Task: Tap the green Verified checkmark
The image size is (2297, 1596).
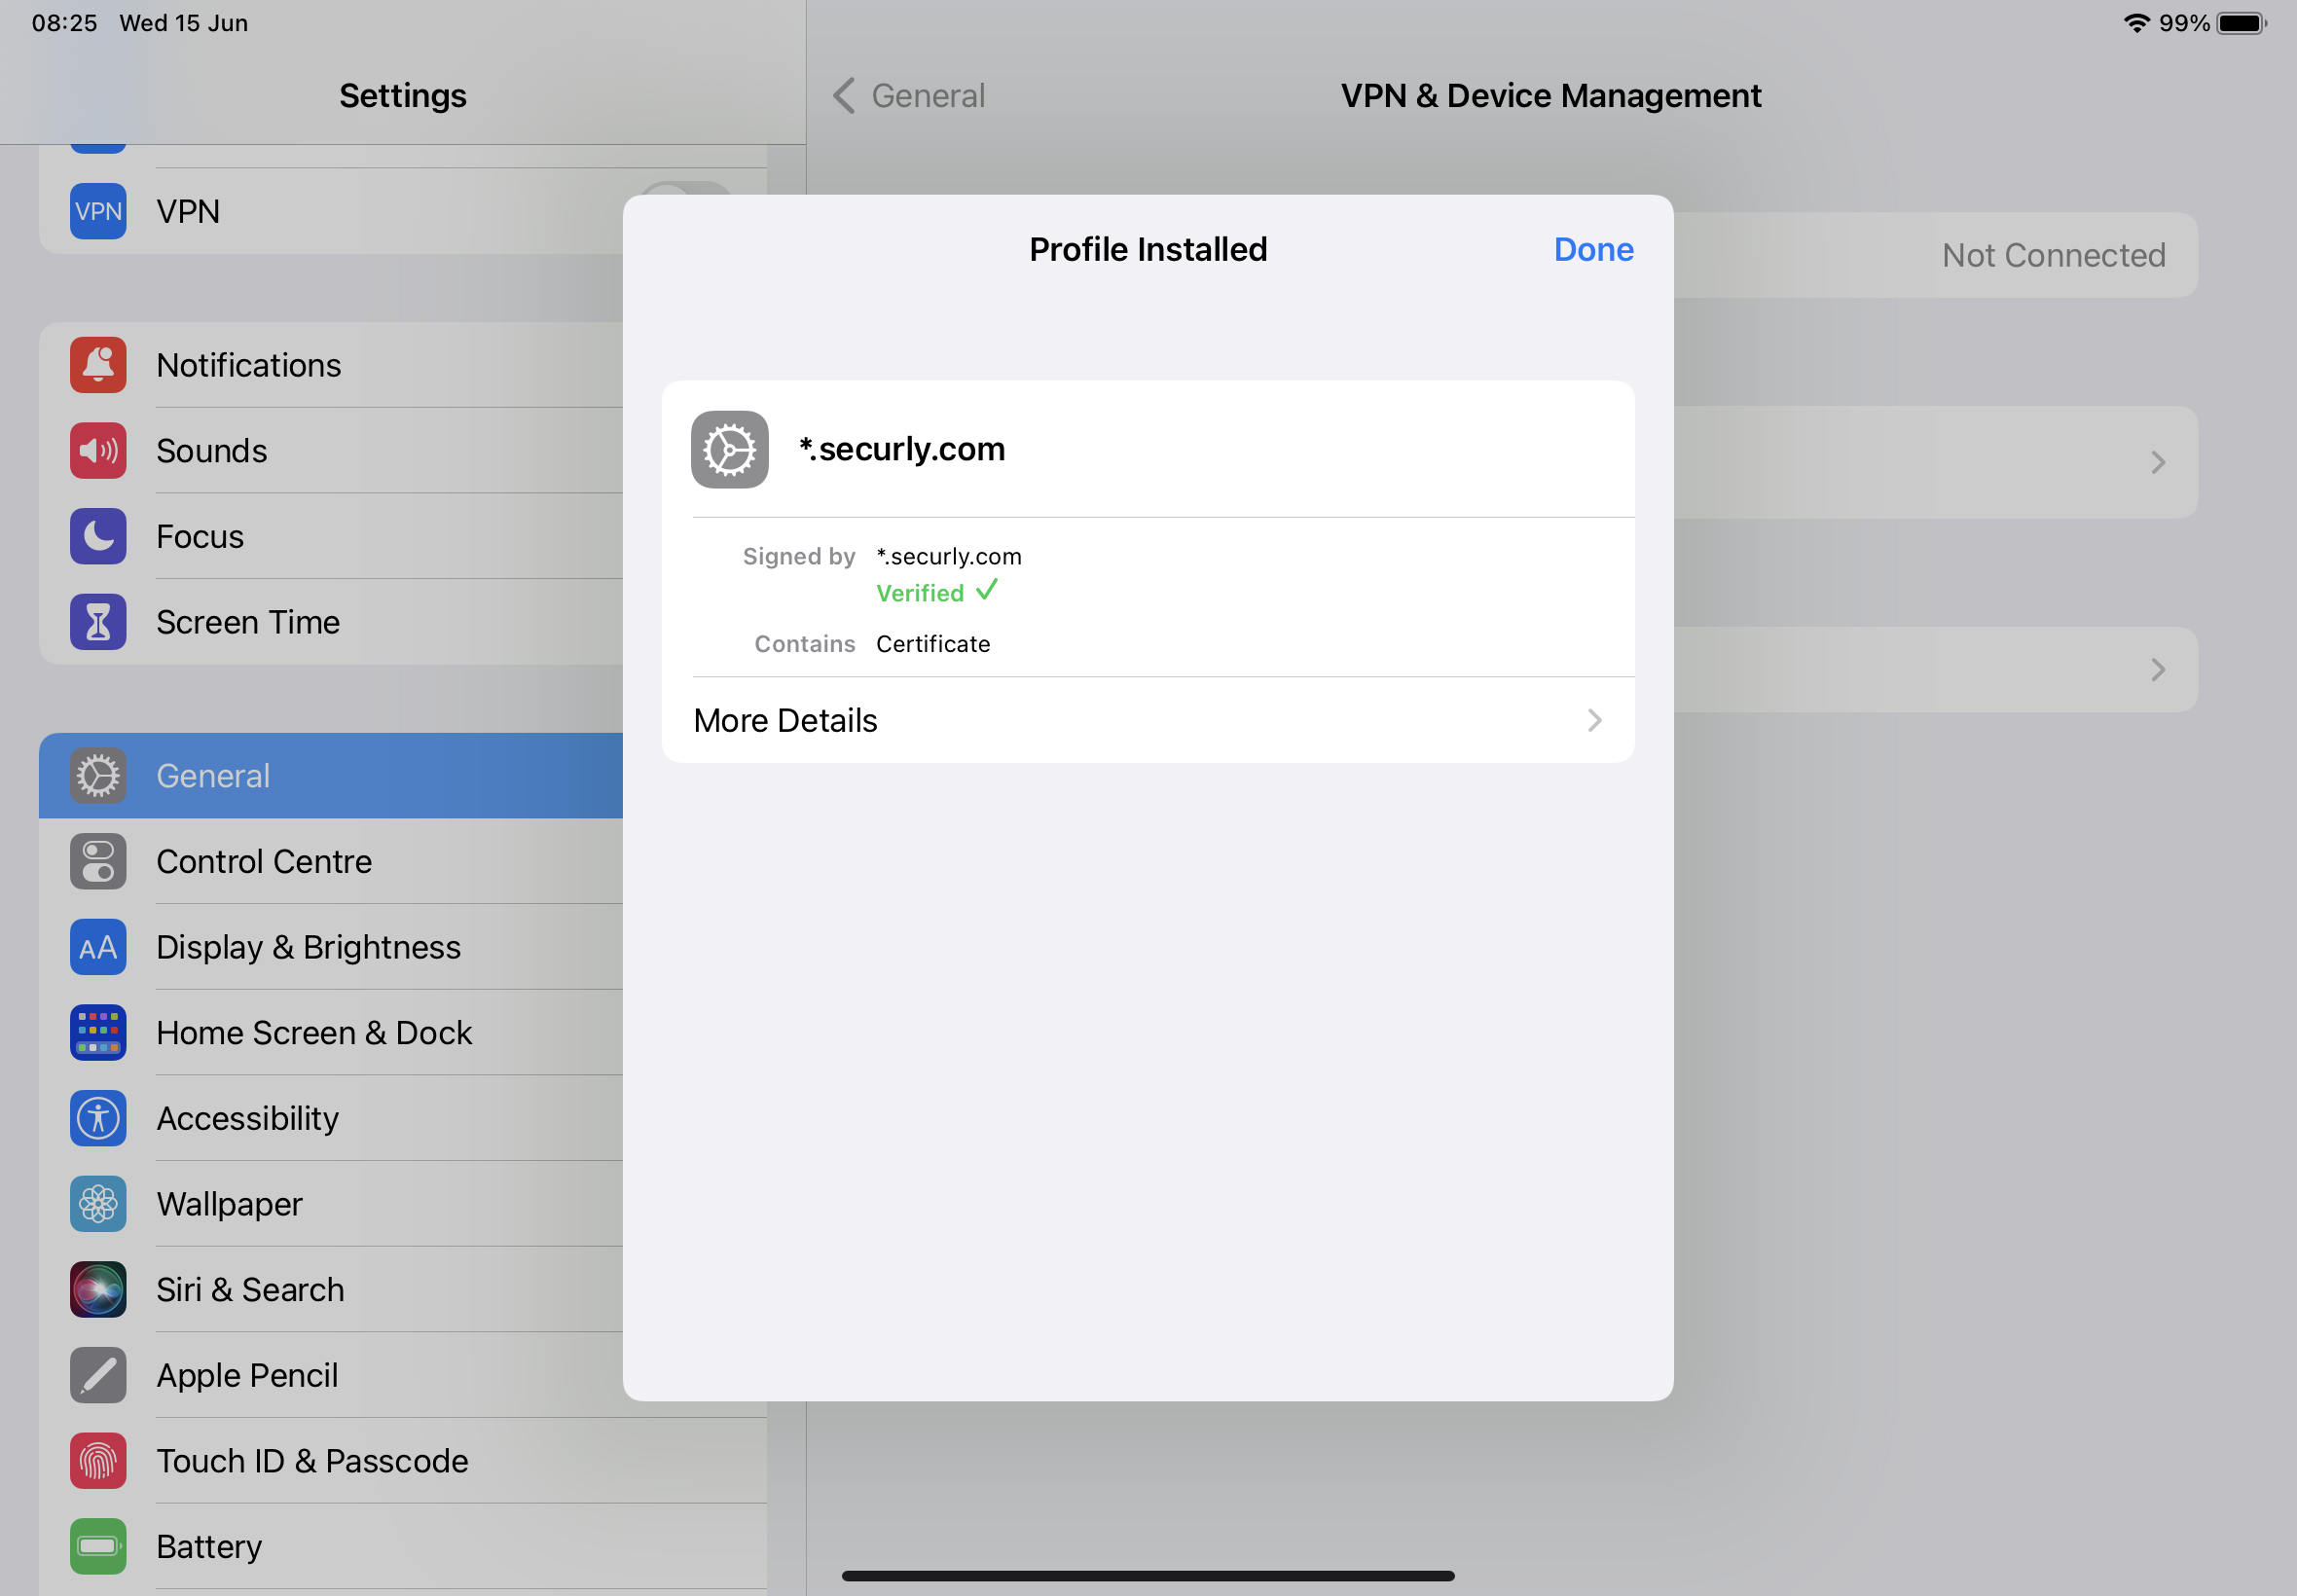Action: tap(986, 591)
